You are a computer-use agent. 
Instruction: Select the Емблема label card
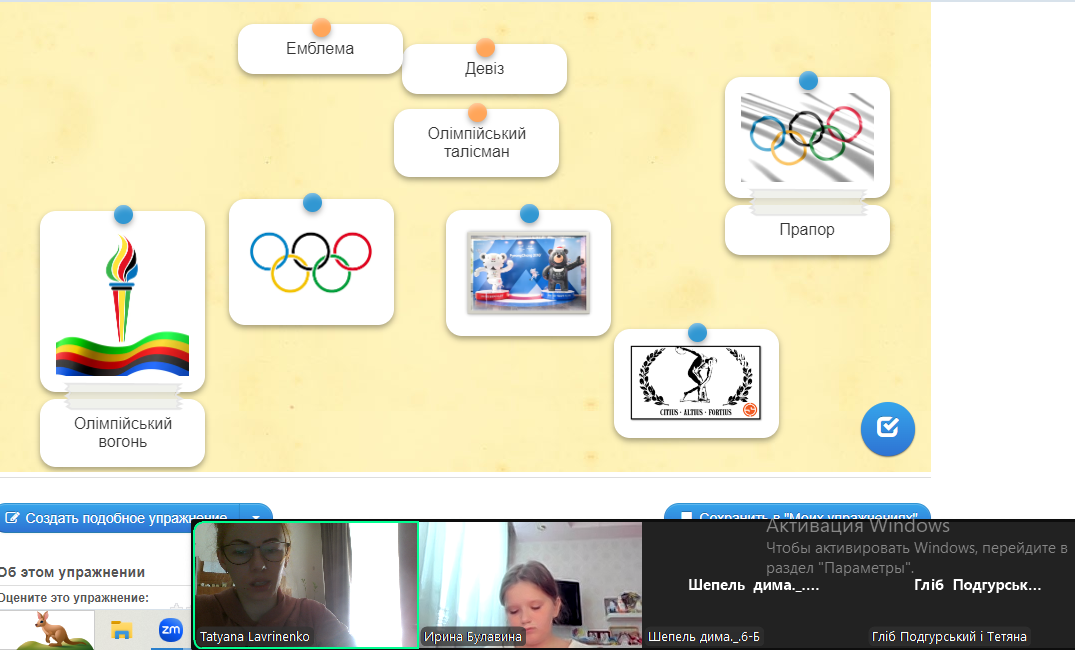click(x=320, y=49)
